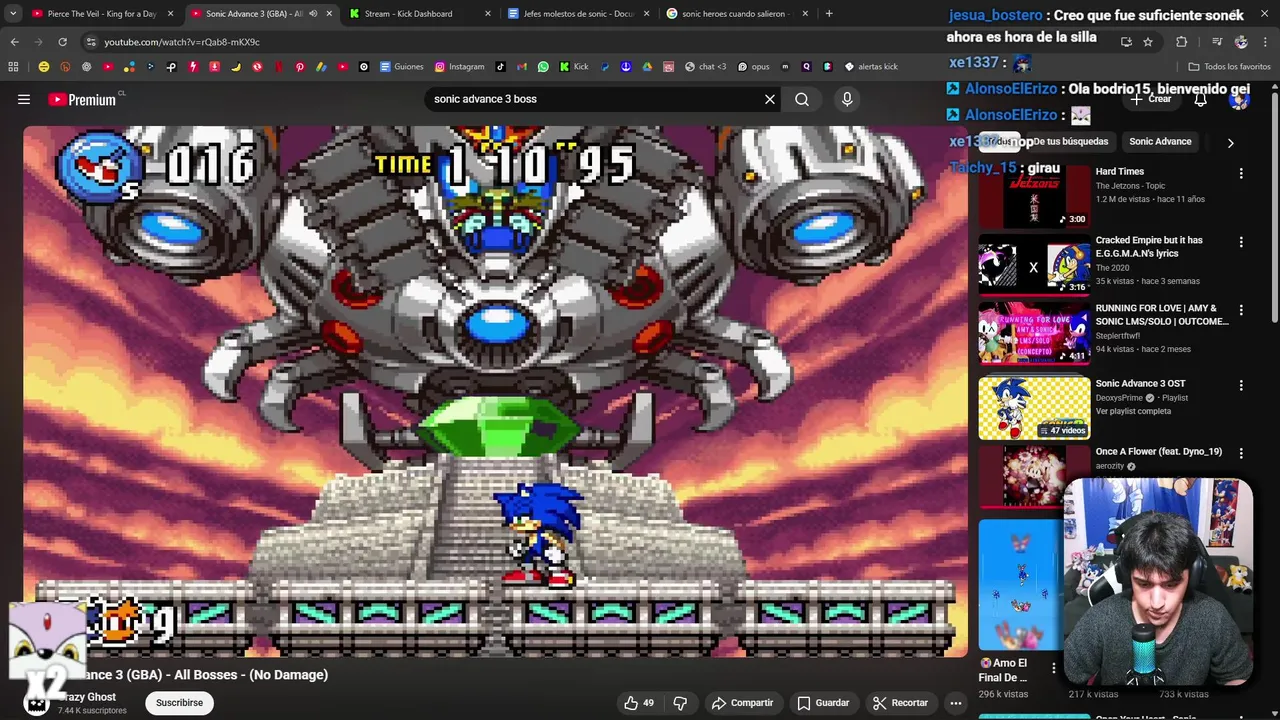Click the browser address bar URL
Viewport: 1280px width, 720px height.
(181, 42)
